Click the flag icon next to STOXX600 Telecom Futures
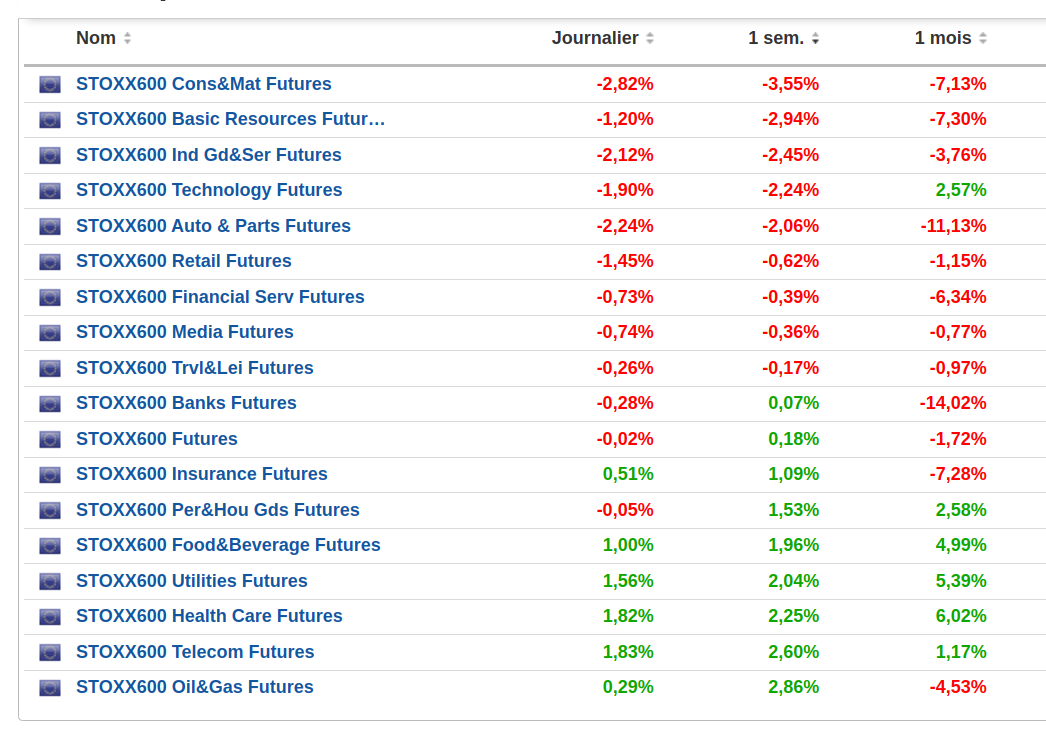Image resolution: width=1046 pixels, height=739 pixels. click(x=50, y=653)
